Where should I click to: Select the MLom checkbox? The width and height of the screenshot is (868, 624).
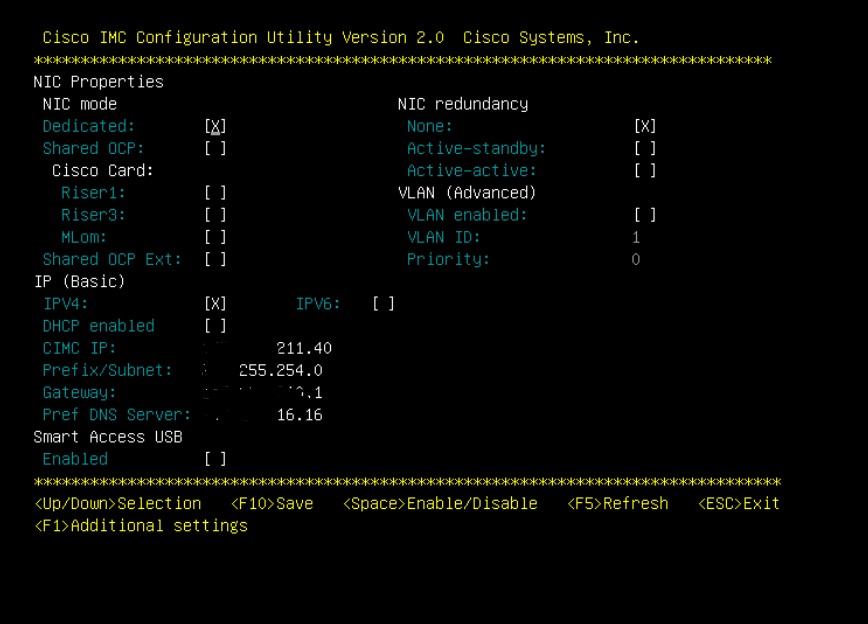coord(215,238)
